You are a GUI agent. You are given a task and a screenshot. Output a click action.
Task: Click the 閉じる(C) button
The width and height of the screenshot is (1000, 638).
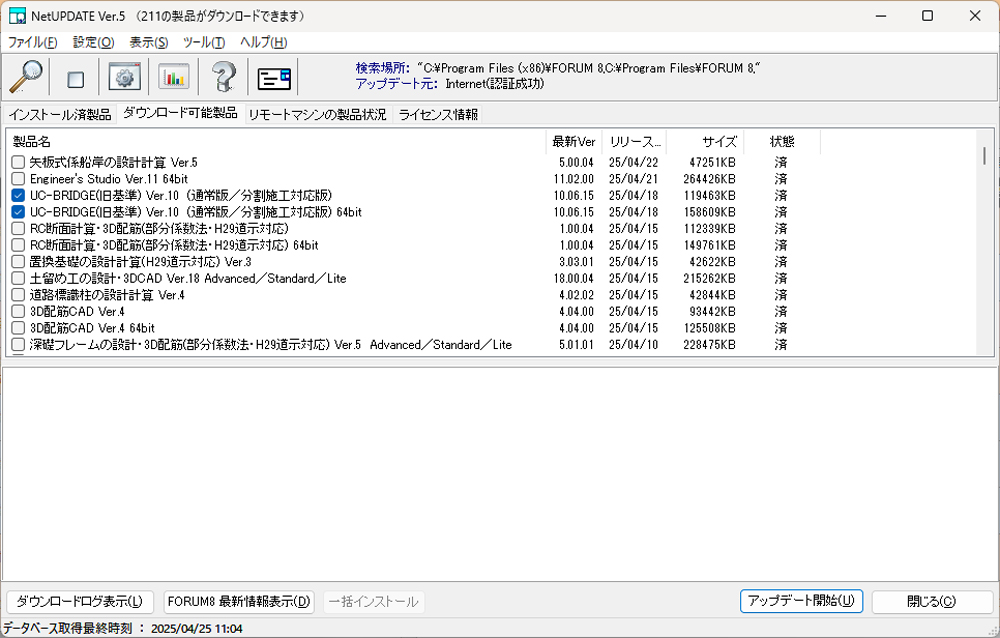[932, 601]
